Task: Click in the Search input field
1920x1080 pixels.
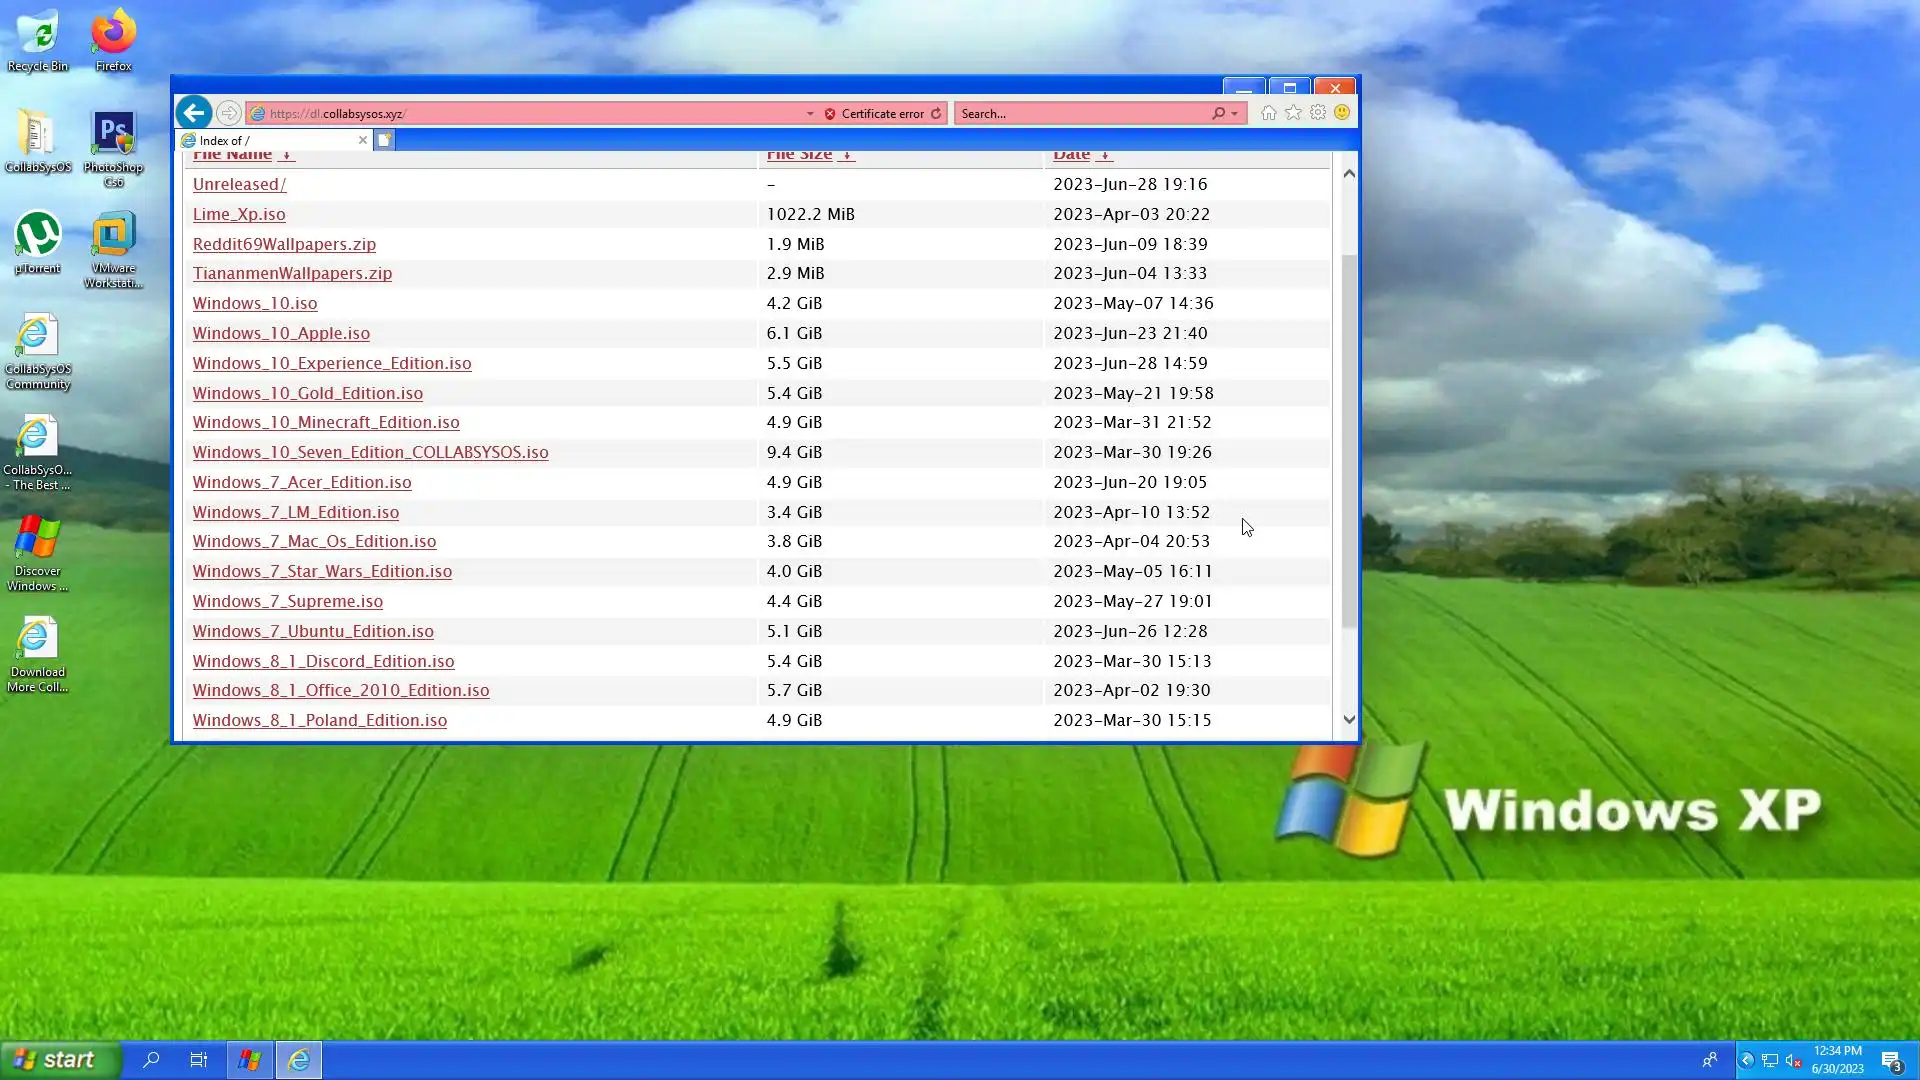Action: pos(1080,114)
